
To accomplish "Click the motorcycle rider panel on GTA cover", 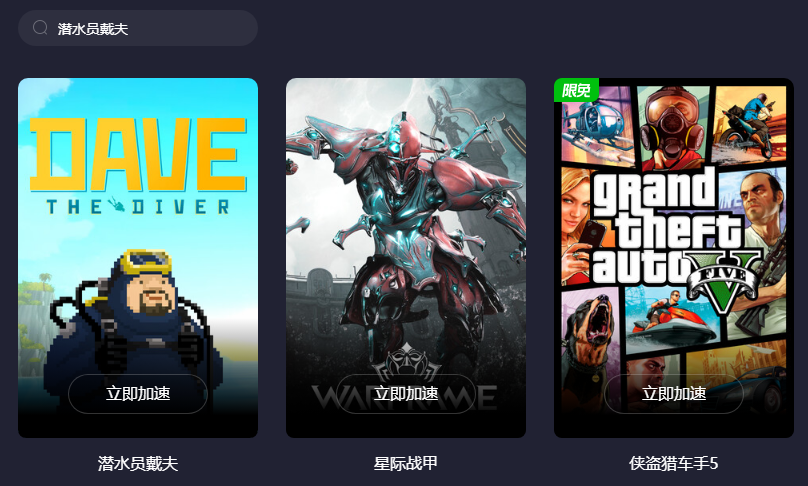I will (750, 124).
